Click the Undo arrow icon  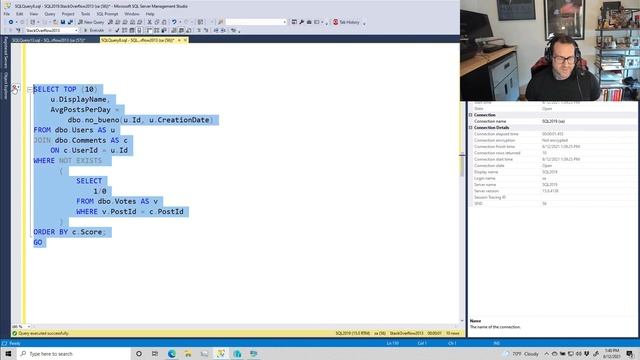[174, 22]
